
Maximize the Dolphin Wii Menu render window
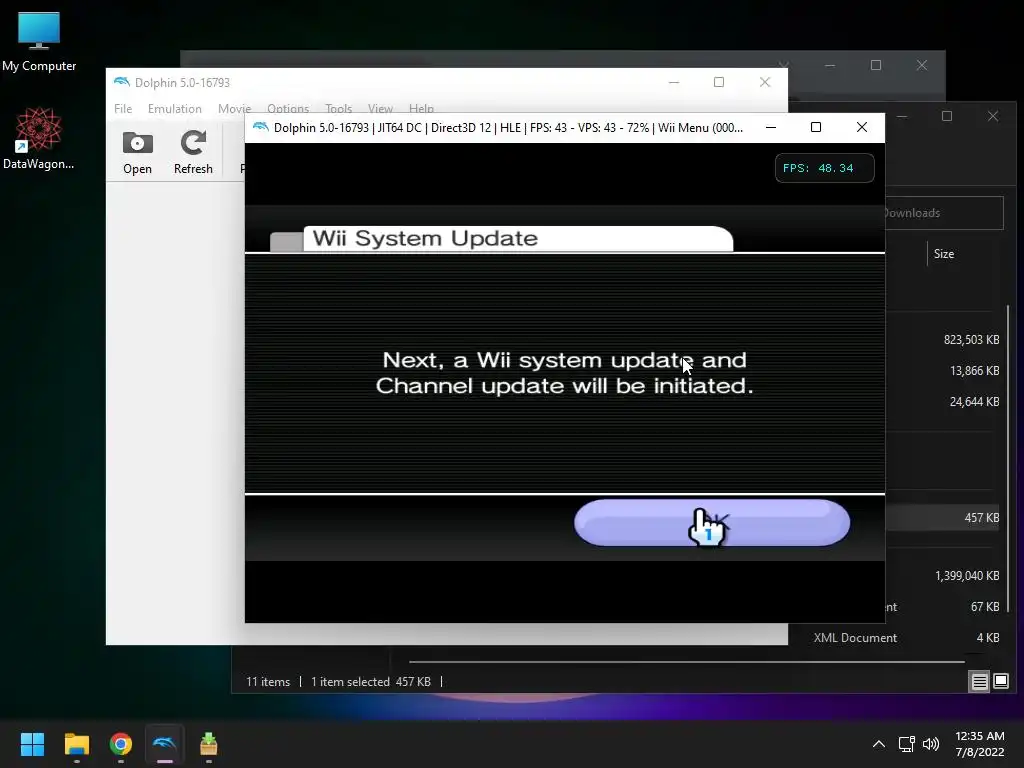[816, 127]
